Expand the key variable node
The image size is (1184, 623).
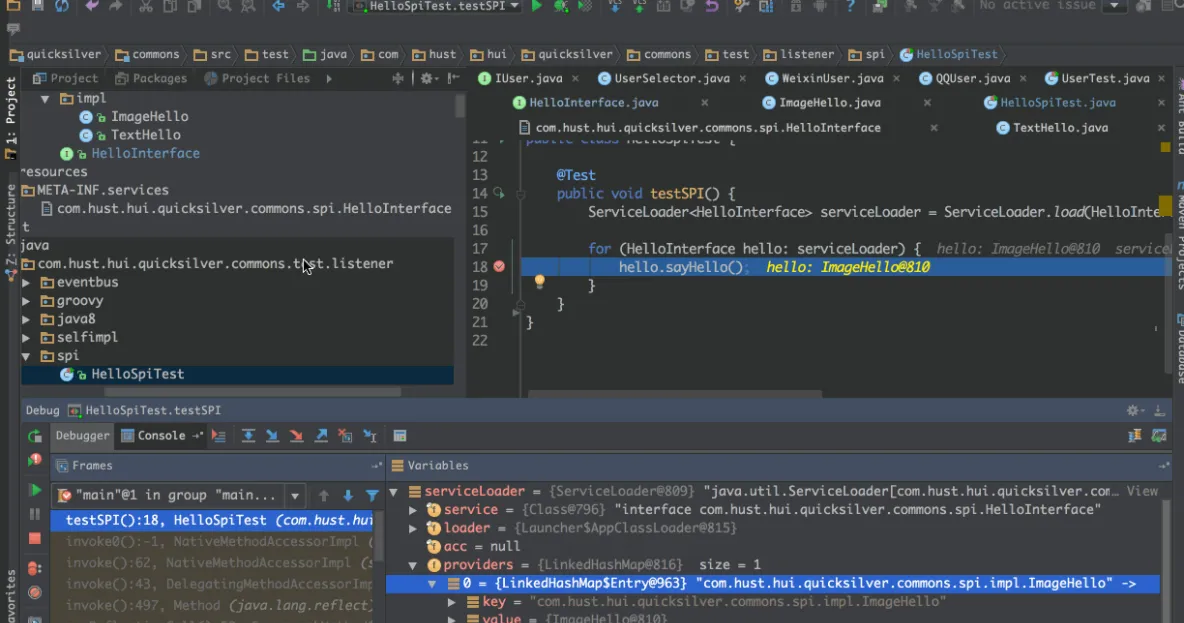tap(452, 602)
